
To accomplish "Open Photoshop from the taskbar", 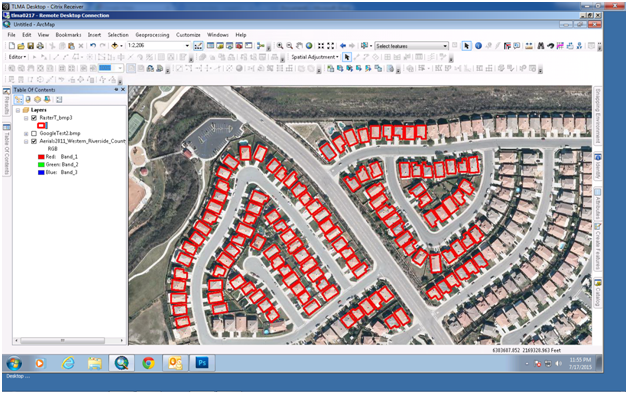I will click(202, 363).
